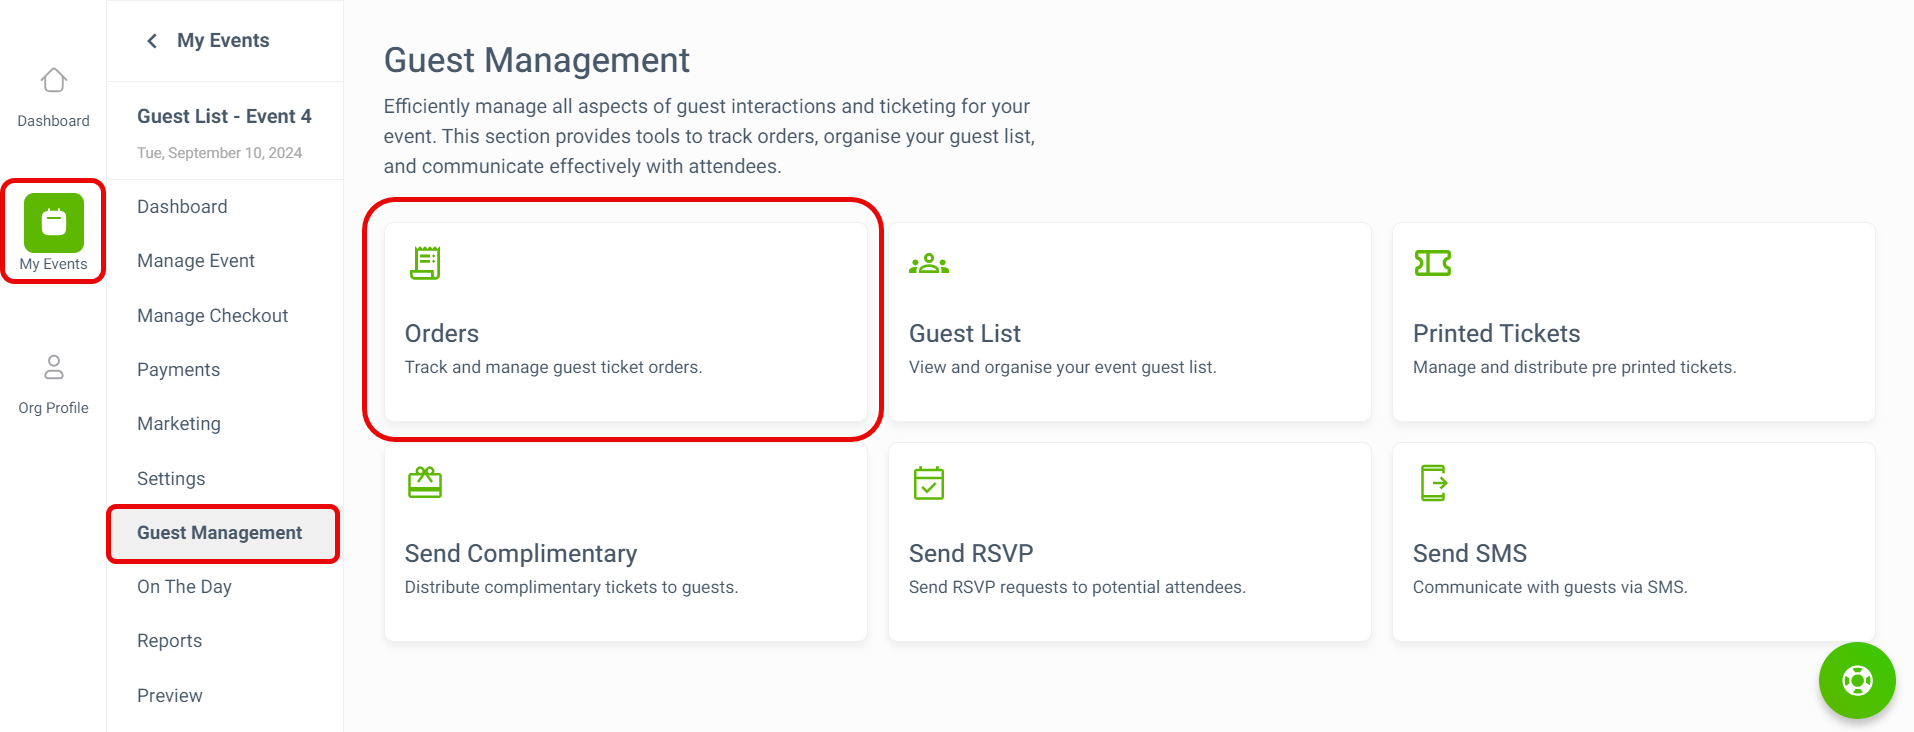This screenshot has height=732, width=1914.
Task: Click the Send Complimentary gift icon
Action: tap(425, 483)
